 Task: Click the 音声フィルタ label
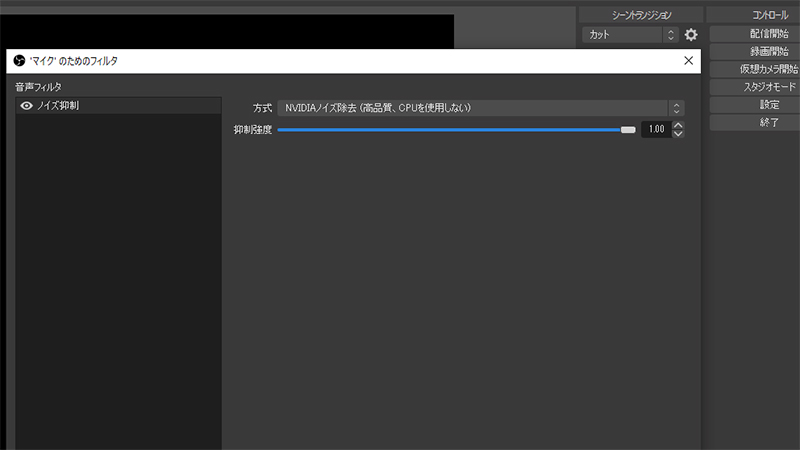tap(38, 87)
